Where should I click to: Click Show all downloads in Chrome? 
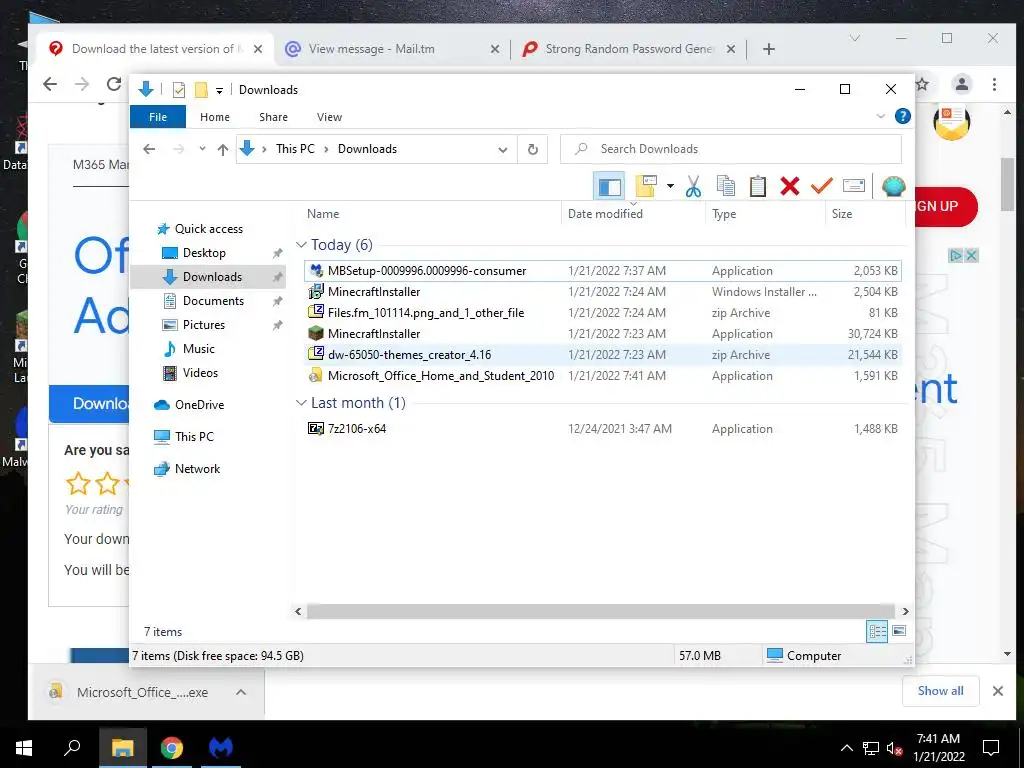coord(940,691)
